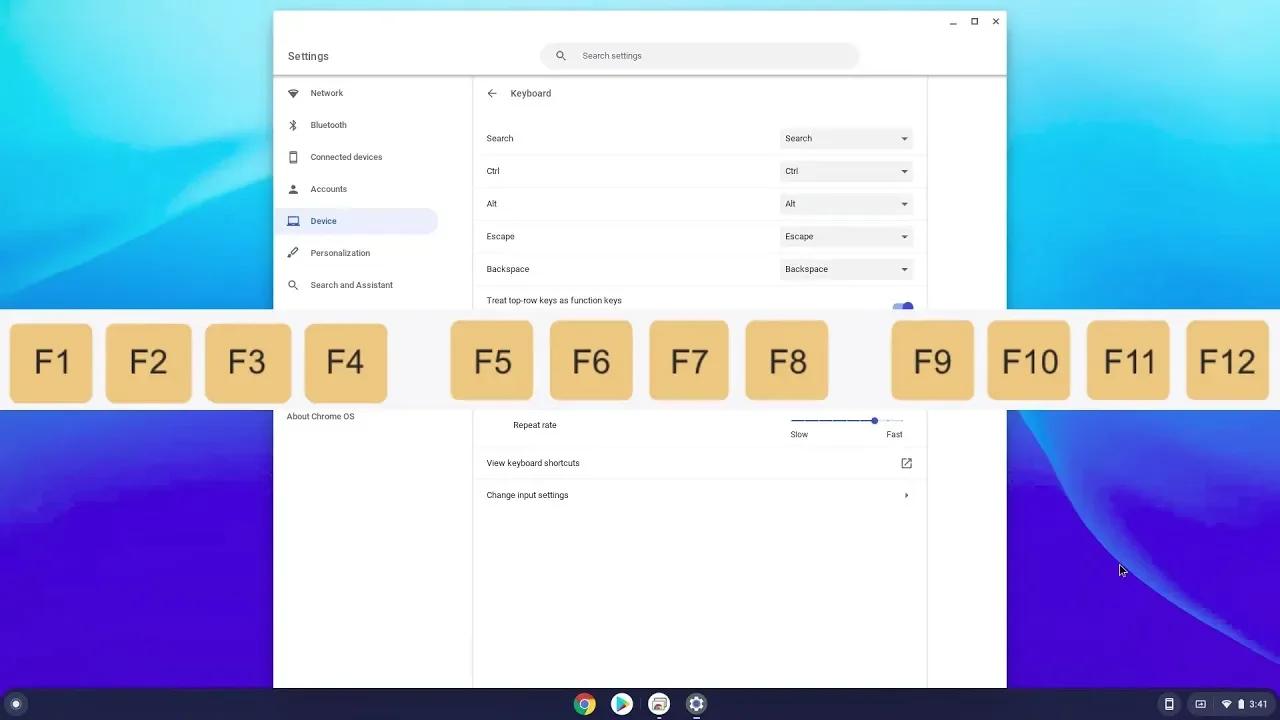Viewport: 1280px width, 720px height.
Task: Select Search and Assistant in sidebar
Action: point(351,285)
